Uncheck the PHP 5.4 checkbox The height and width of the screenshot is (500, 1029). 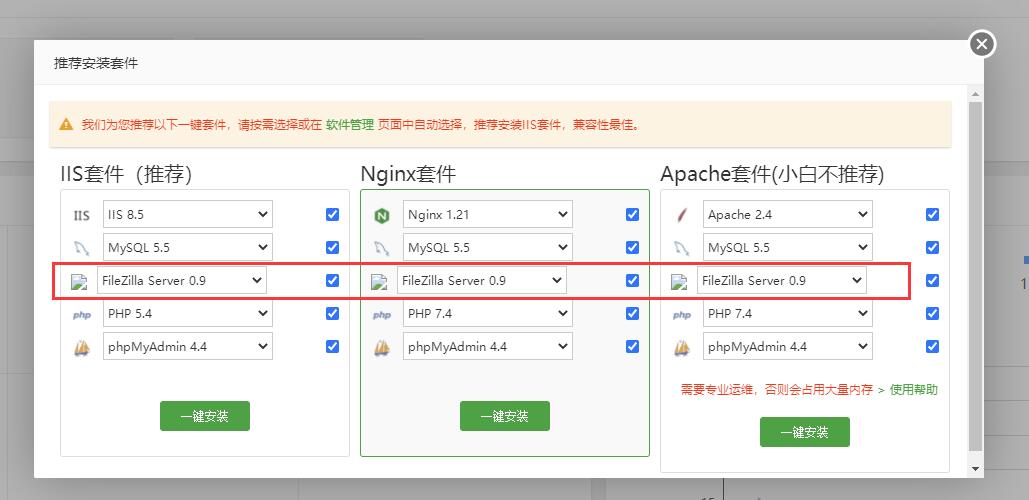333,314
